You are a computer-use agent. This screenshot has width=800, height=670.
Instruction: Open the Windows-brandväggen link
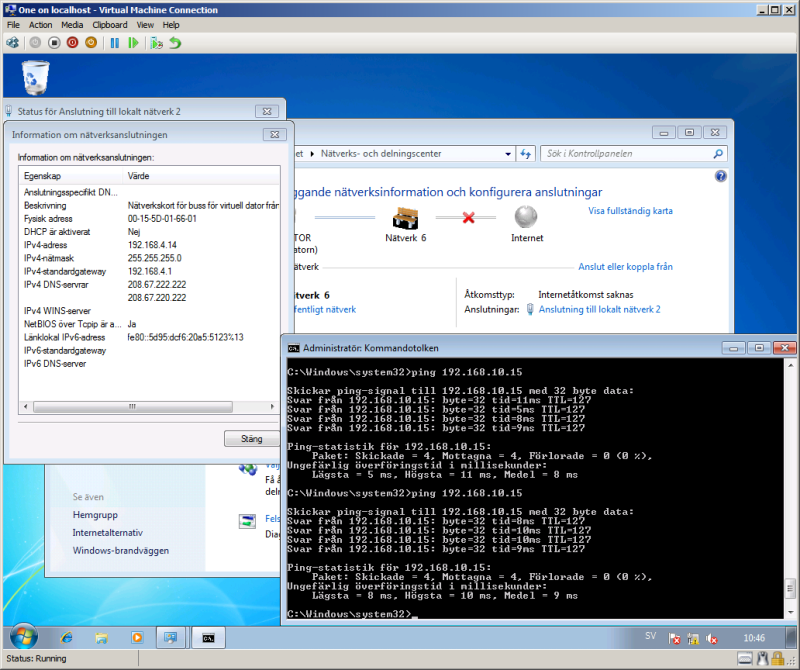(x=120, y=551)
